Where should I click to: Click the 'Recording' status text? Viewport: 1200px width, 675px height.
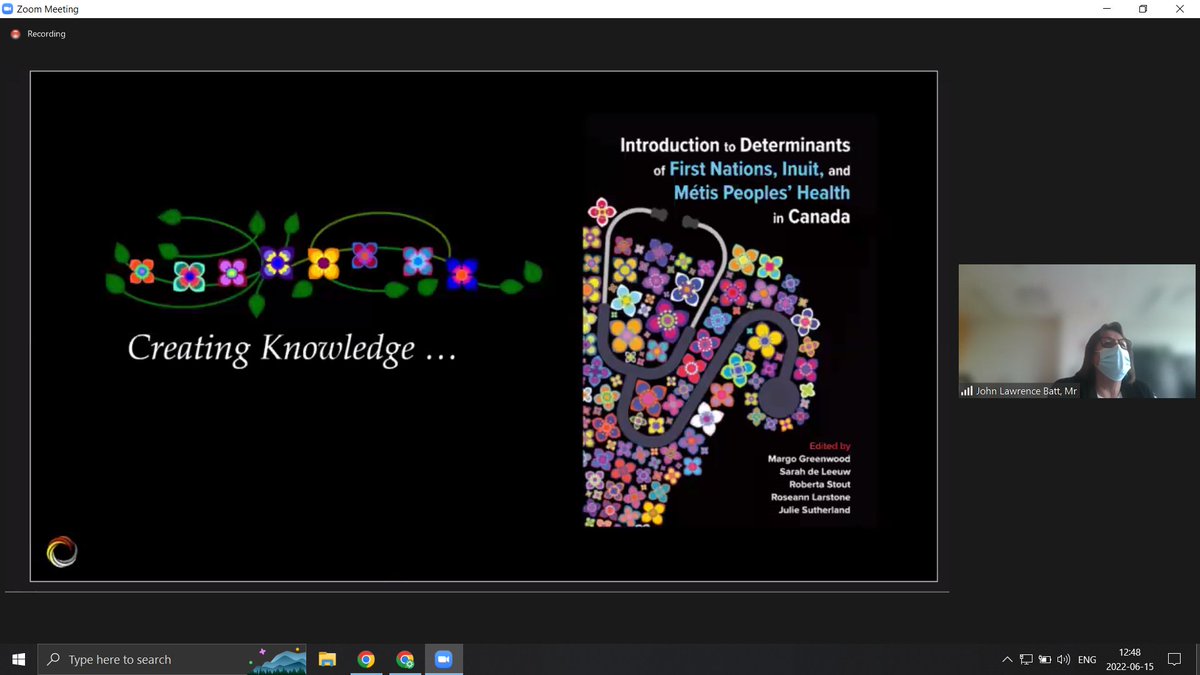(46, 34)
